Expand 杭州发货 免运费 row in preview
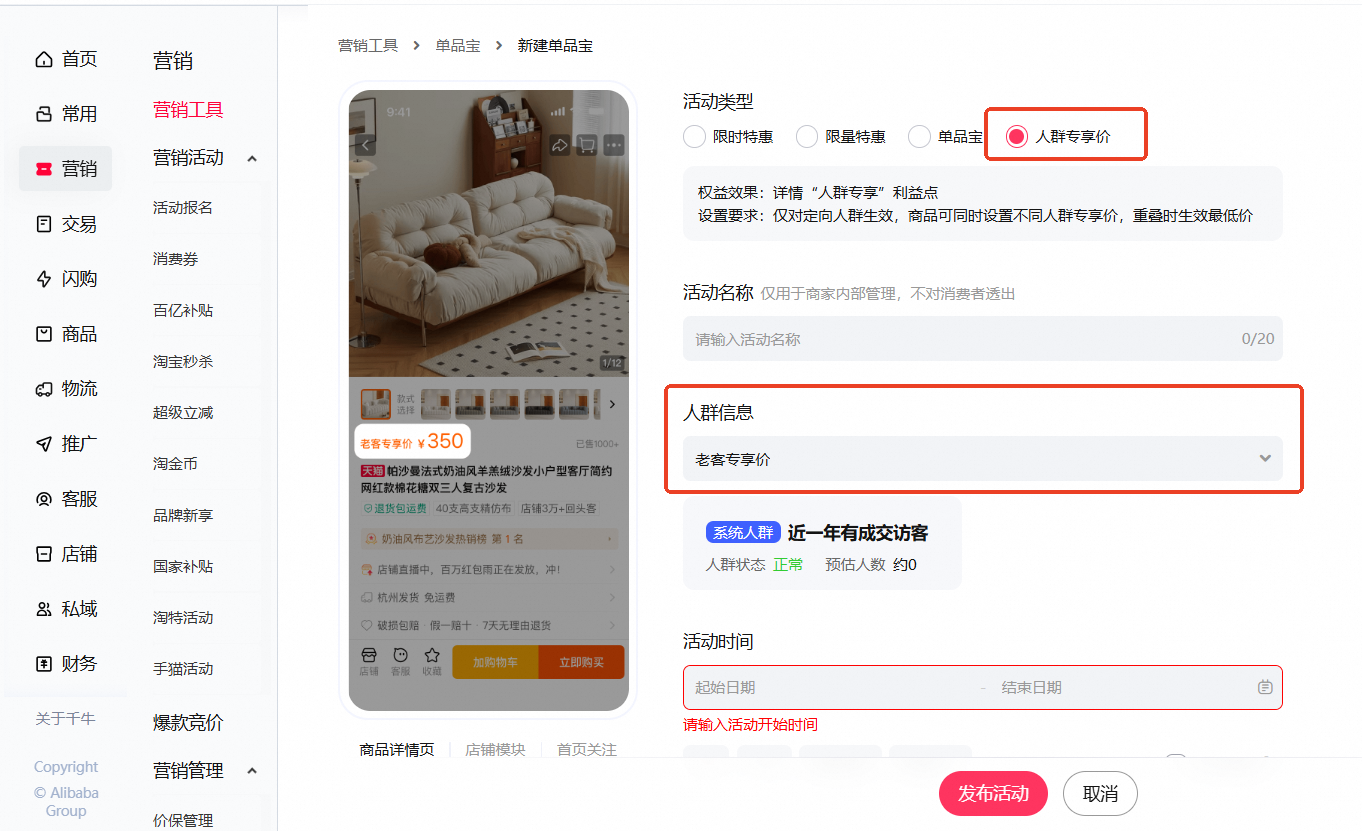The height and width of the screenshot is (831, 1362). (x=489, y=597)
